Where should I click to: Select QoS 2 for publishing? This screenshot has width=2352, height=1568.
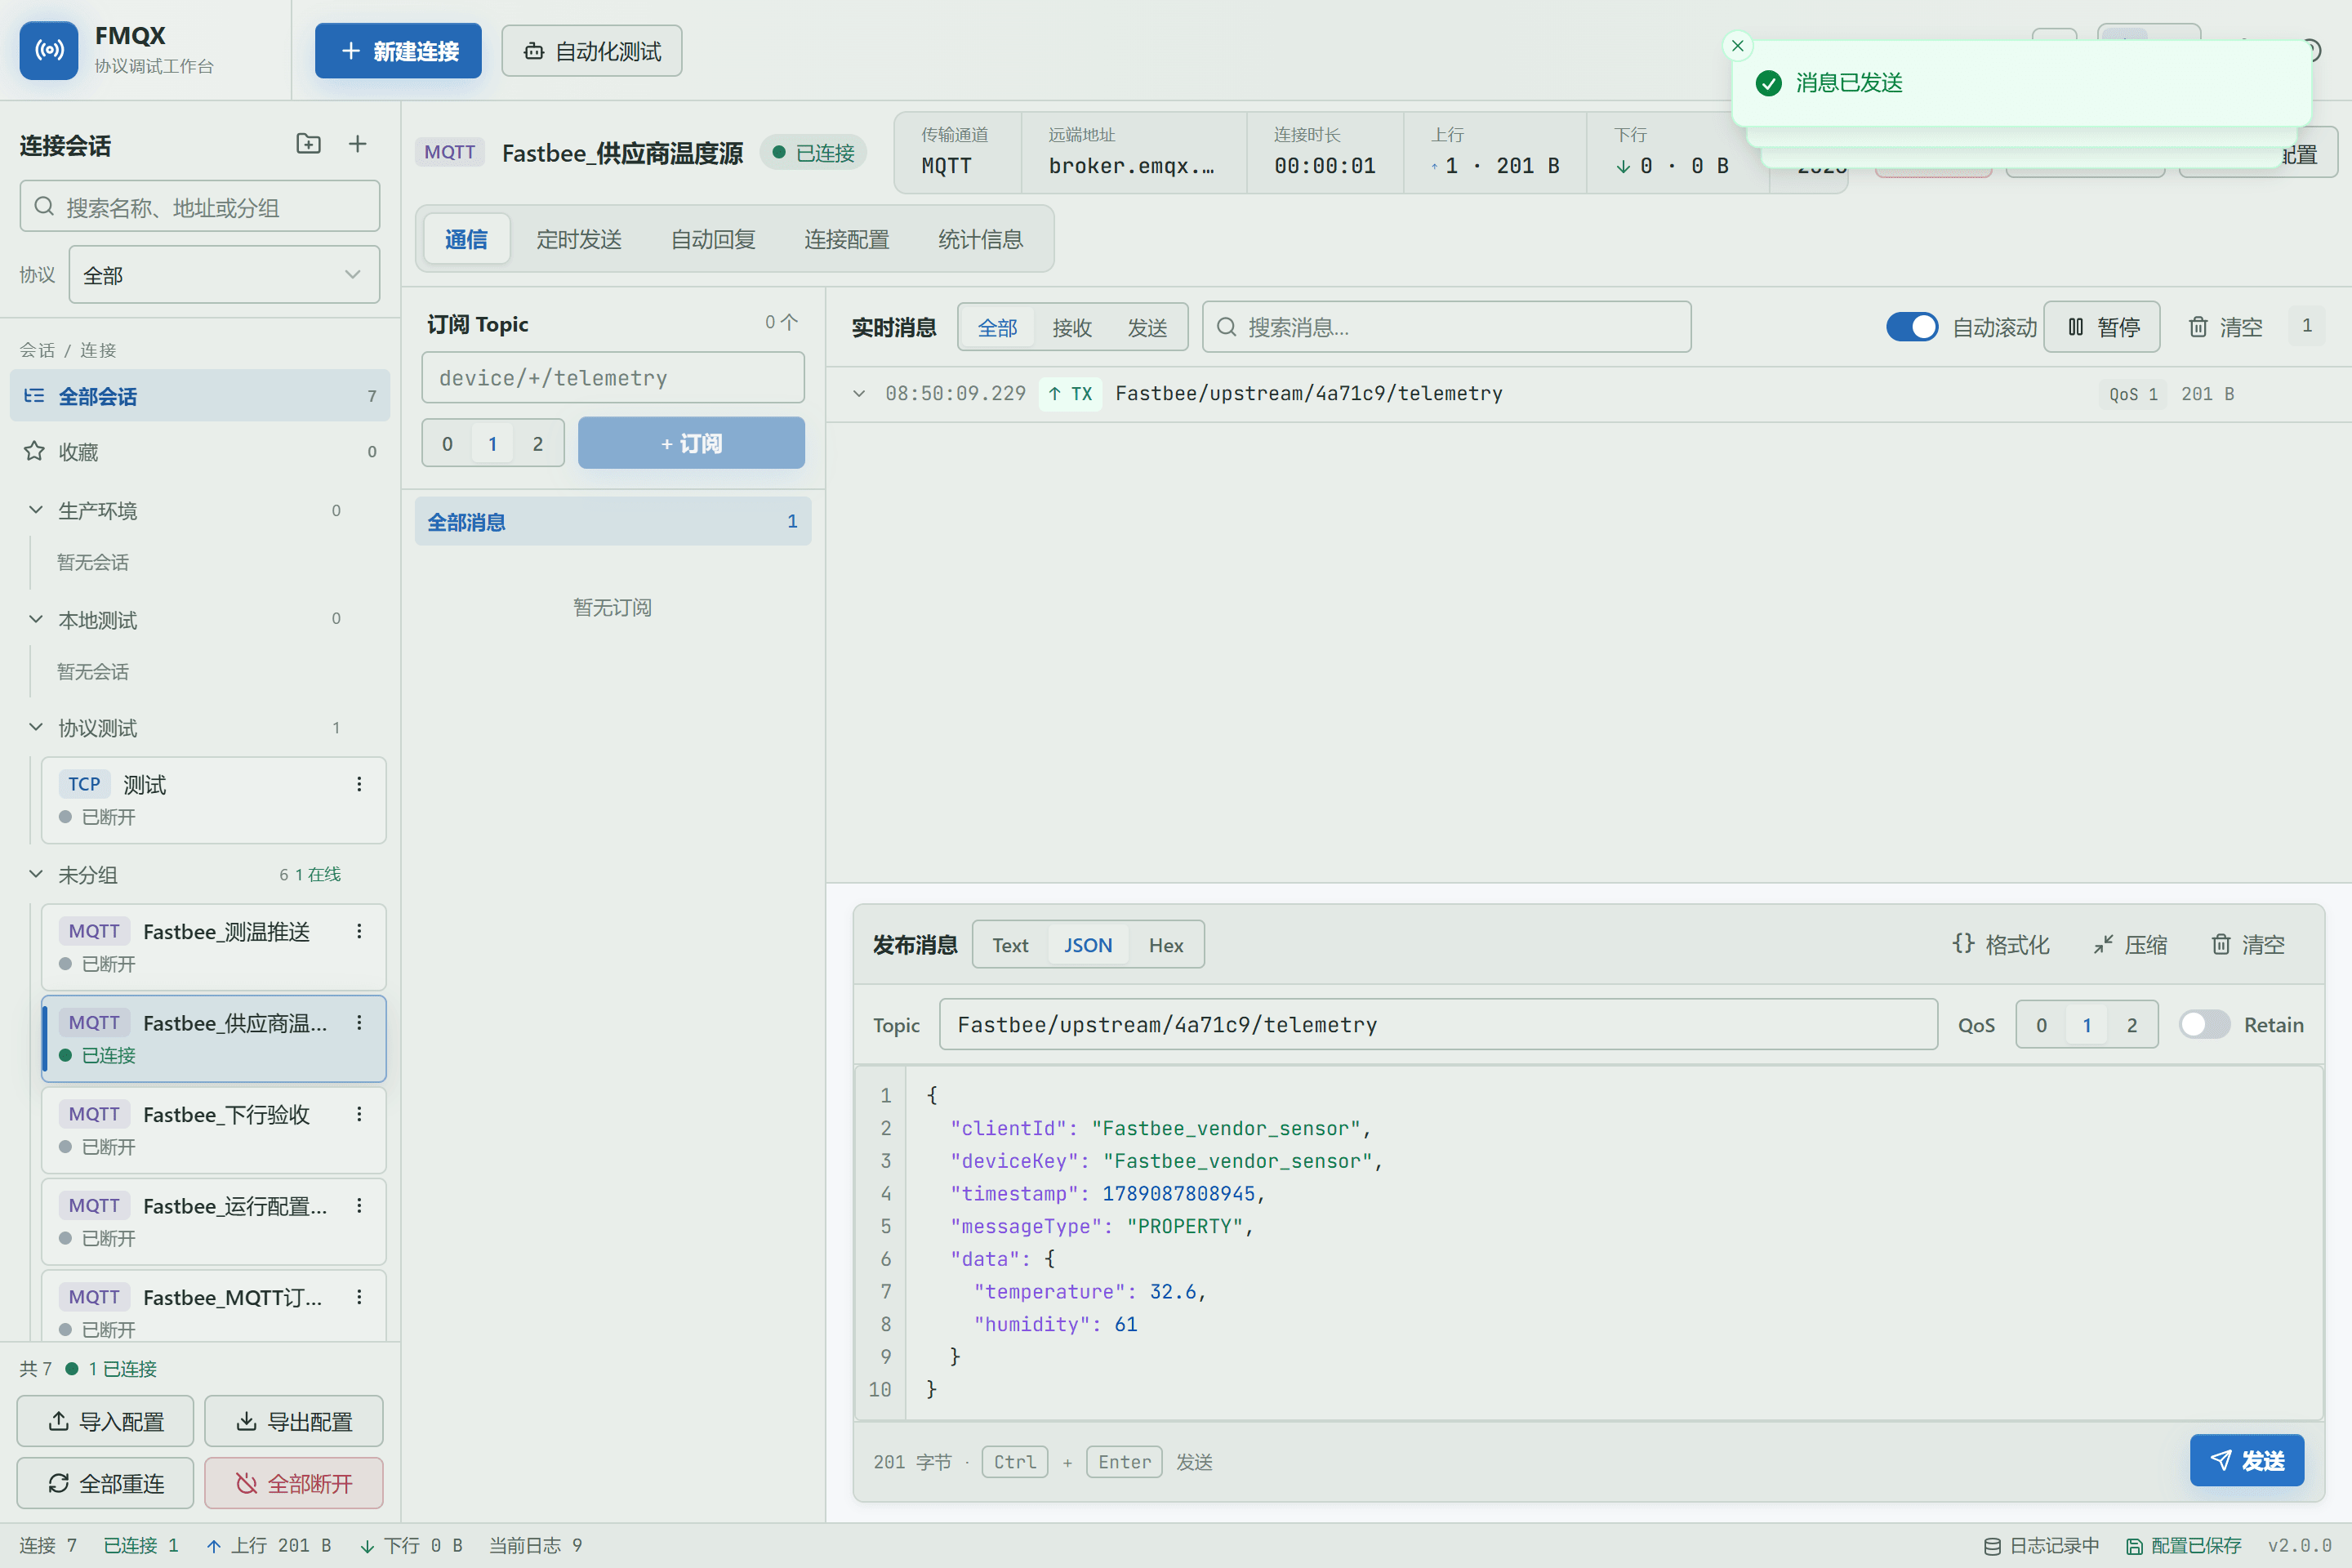pos(2132,1025)
